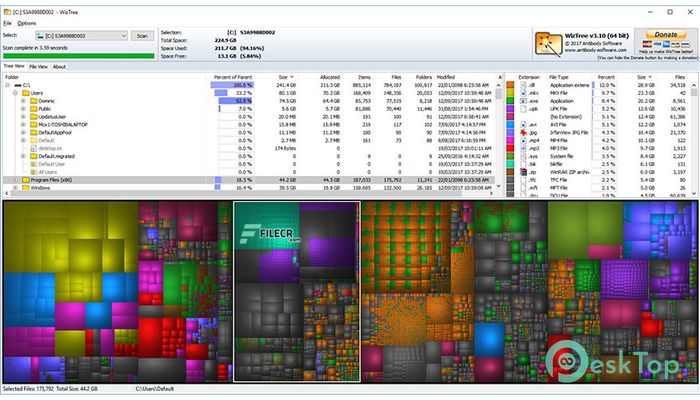Switch to the Tree View tab
This screenshot has width=700, height=400.
pos(14,66)
